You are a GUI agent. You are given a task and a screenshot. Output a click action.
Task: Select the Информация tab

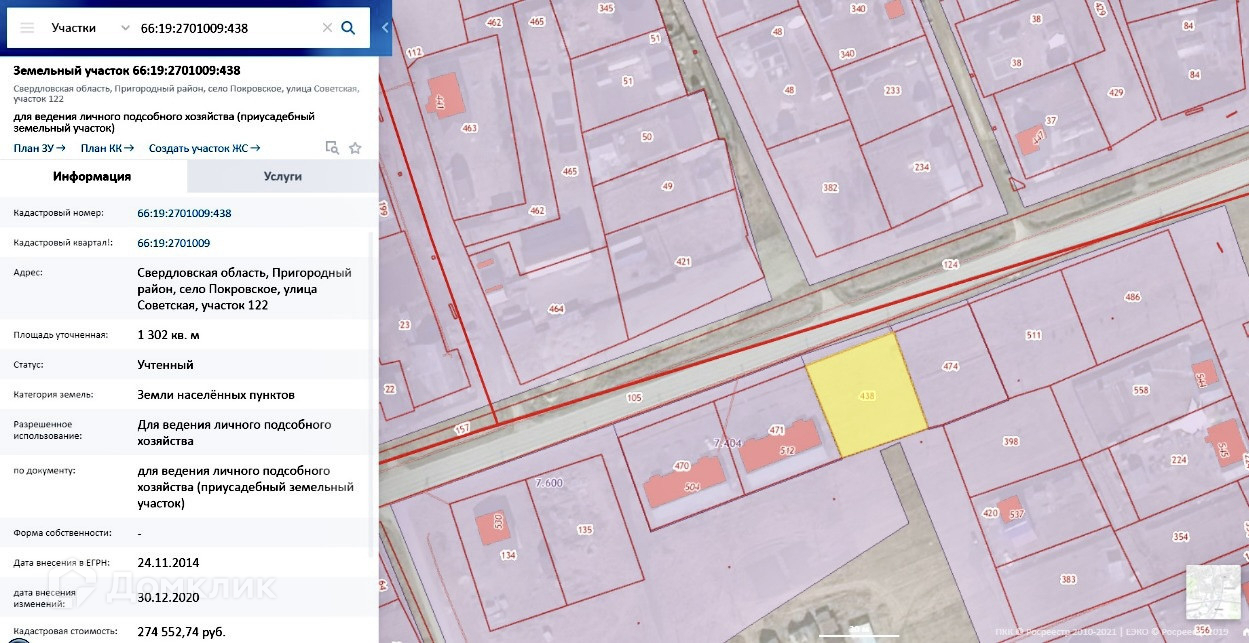point(92,176)
